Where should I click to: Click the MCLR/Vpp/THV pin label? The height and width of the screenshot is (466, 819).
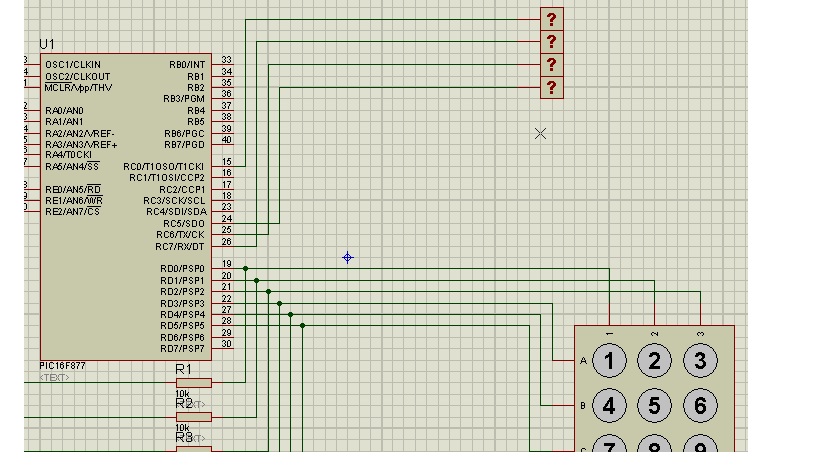[x=78, y=88]
